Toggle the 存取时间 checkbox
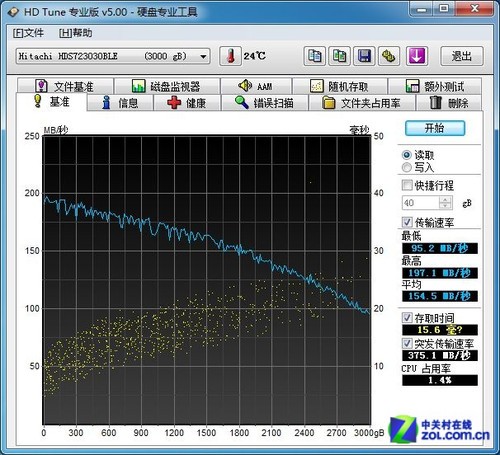The image size is (500, 455). coord(407,318)
